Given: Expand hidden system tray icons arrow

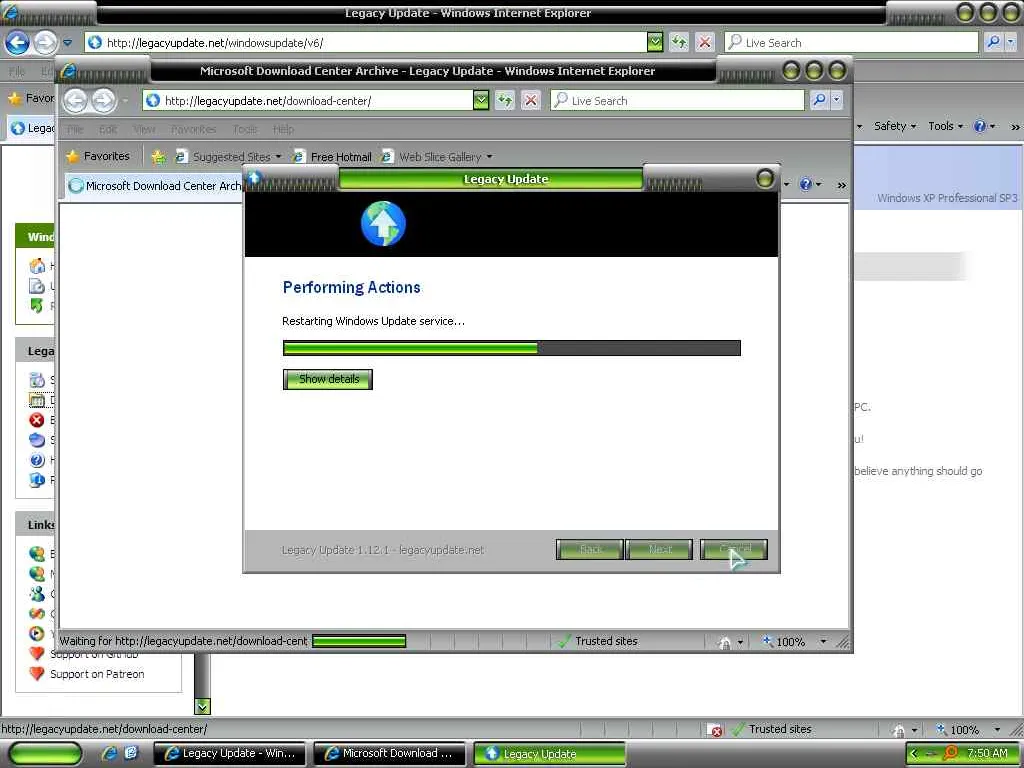Looking at the screenshot, I should 914,754.
